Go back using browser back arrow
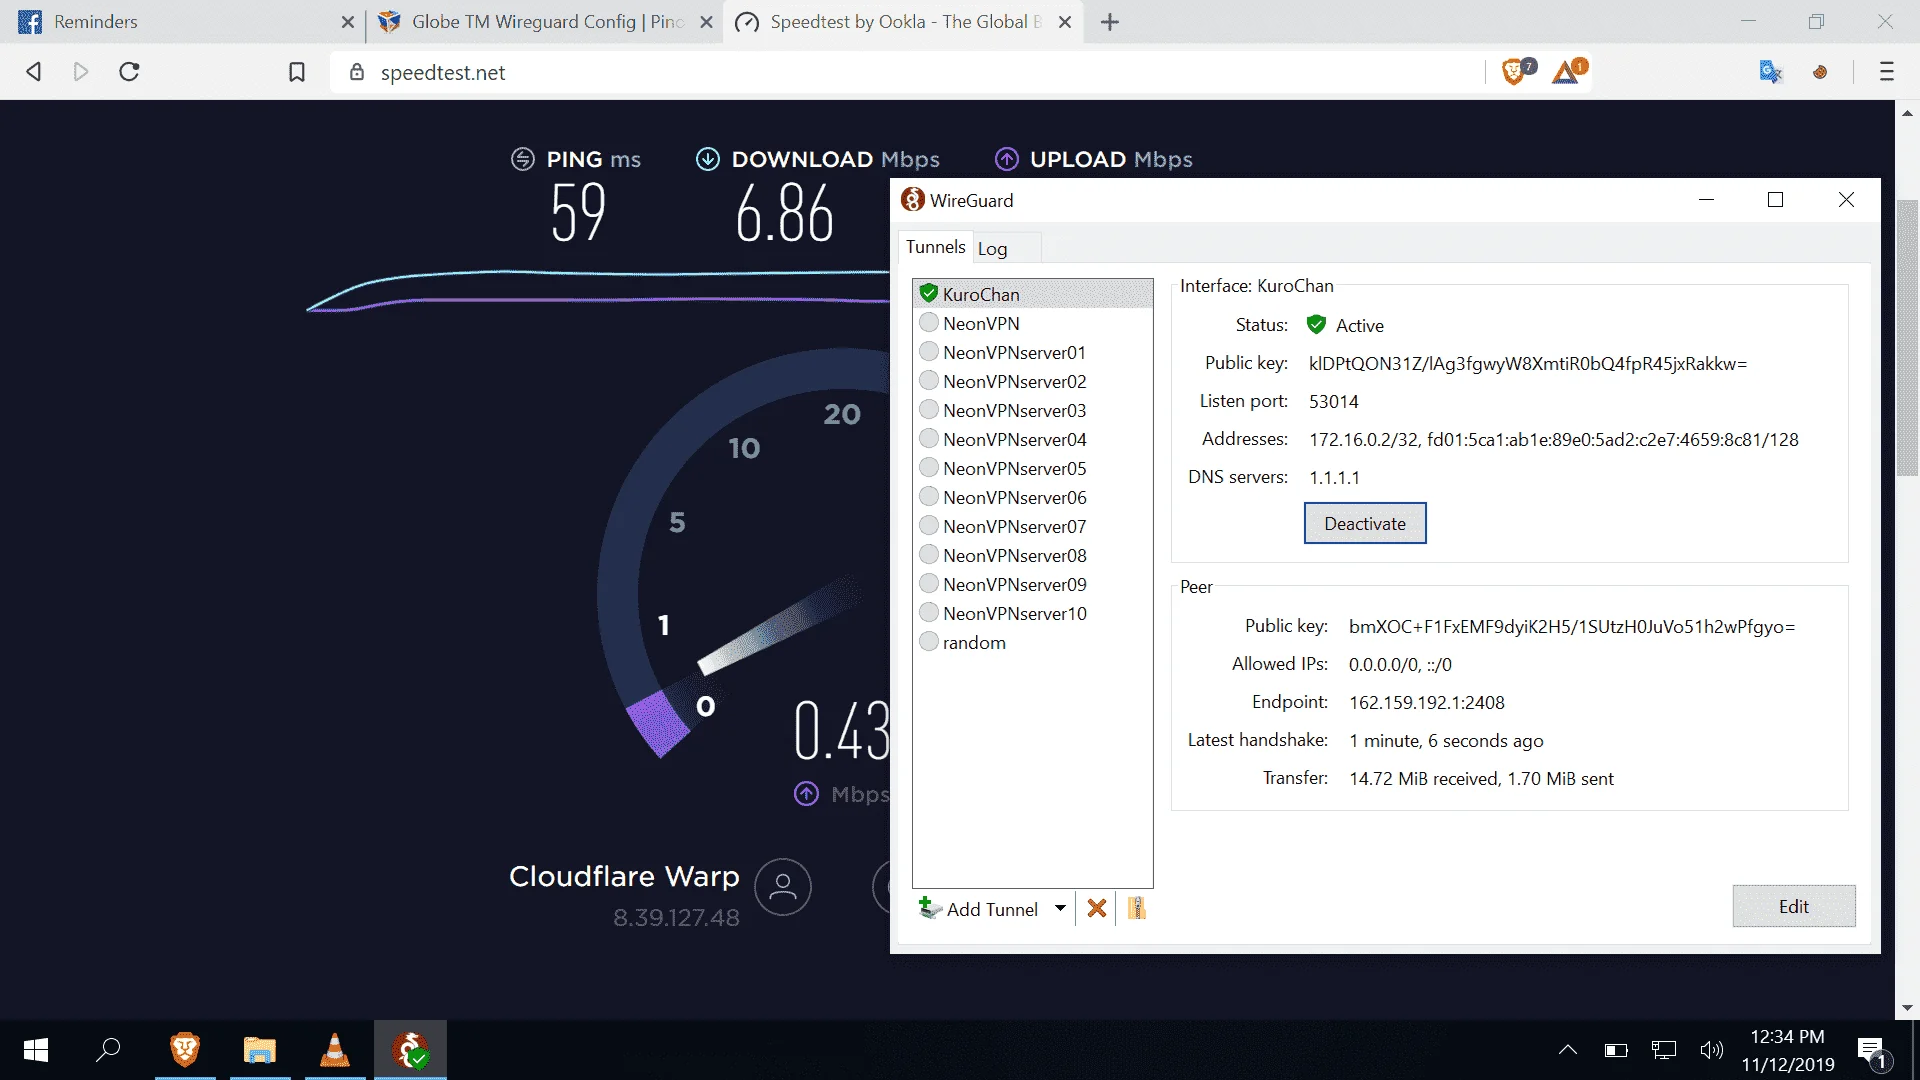This screenshot has width=1920, height=1080. [x=34, y=72]
